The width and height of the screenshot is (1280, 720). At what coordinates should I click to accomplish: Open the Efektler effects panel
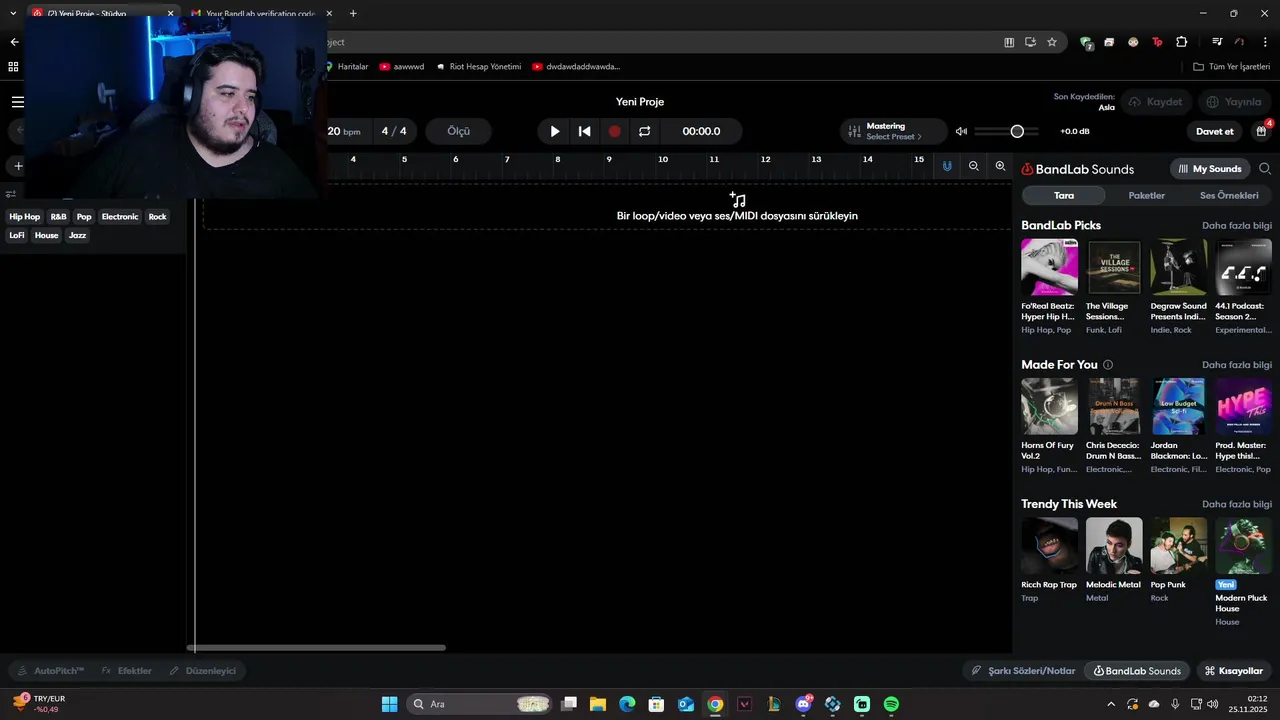(x=126, y=671)
